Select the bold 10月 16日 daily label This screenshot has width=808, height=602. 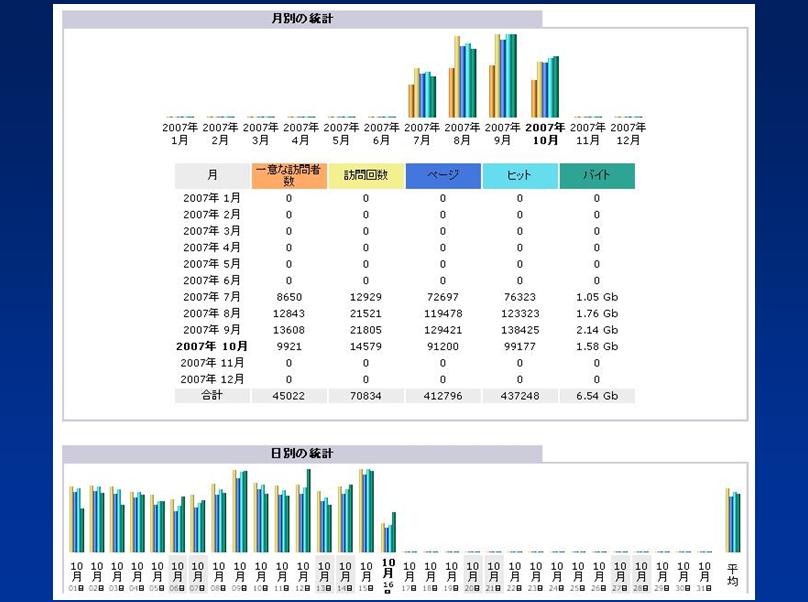point(388,573)
